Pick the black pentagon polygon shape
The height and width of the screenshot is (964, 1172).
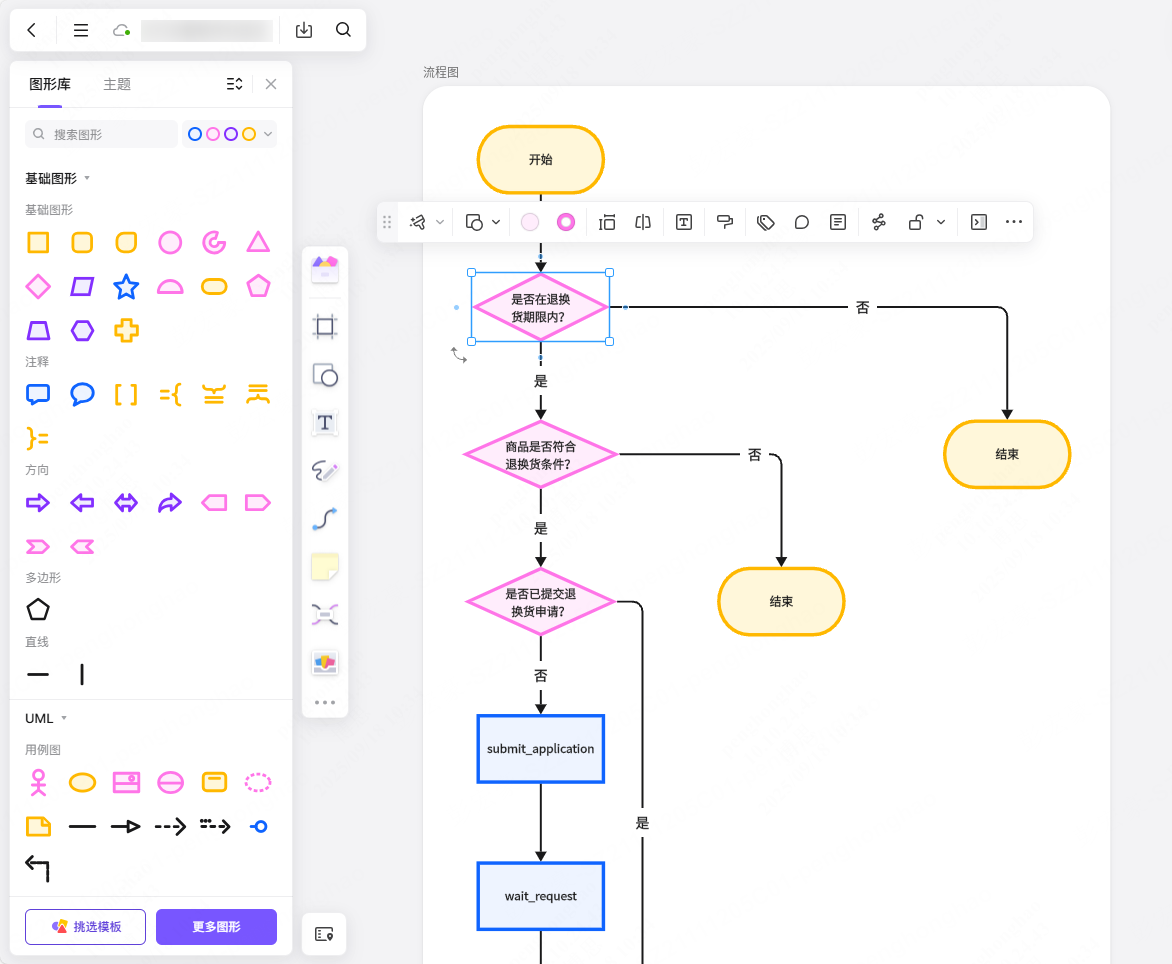point(38,610)
